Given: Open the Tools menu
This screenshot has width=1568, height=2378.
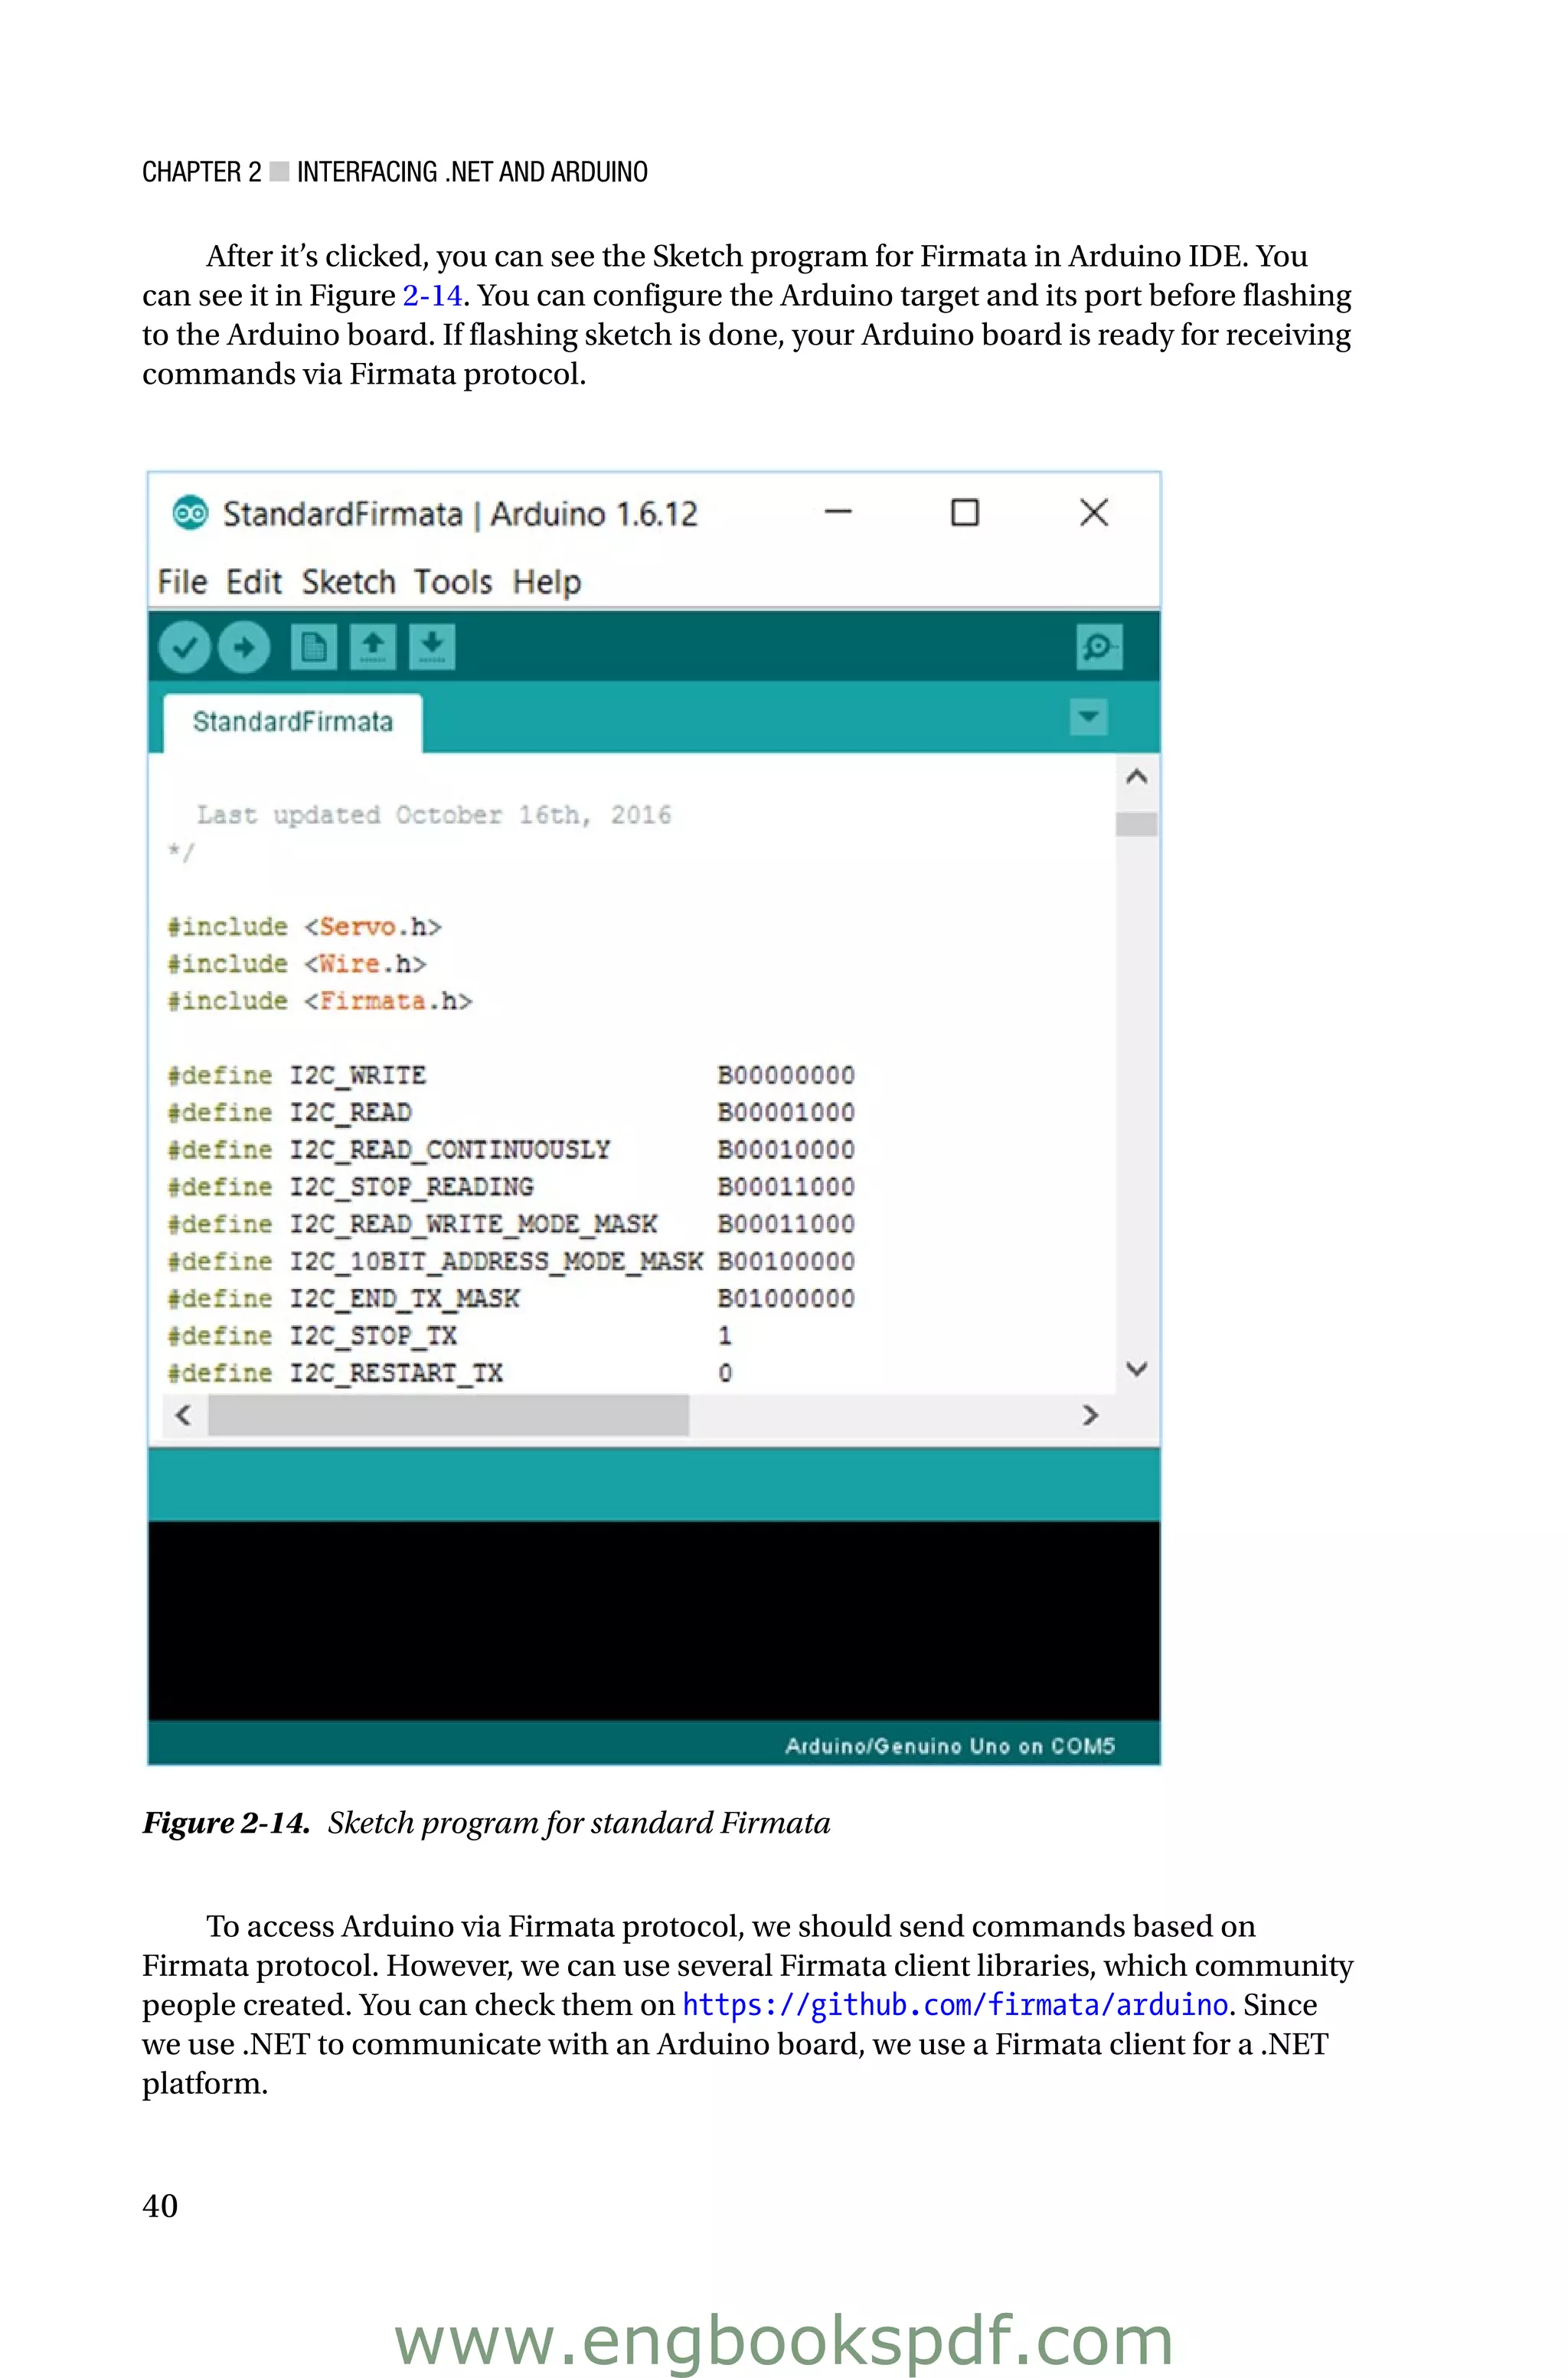Looking at the screenshot, I should coord(454,582).
